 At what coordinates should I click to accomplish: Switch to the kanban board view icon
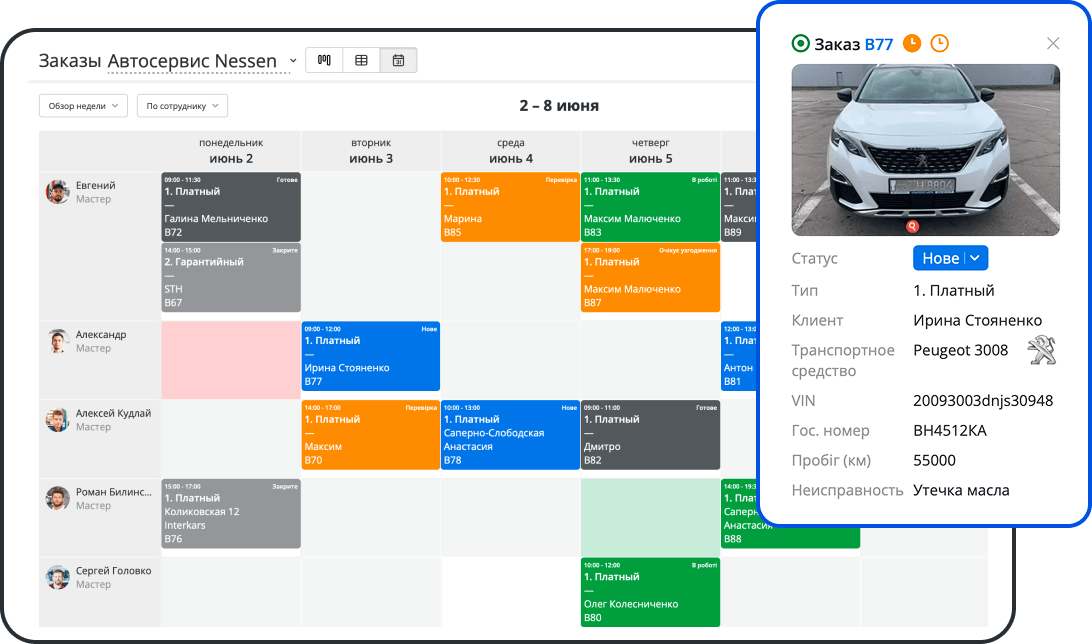pos(324,60)
